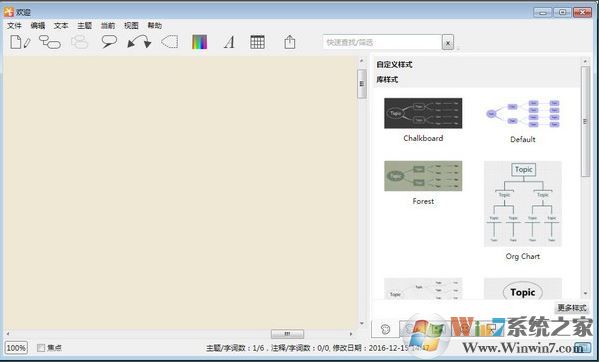Click the styles panel scroll-up arrow

[585, 61]
